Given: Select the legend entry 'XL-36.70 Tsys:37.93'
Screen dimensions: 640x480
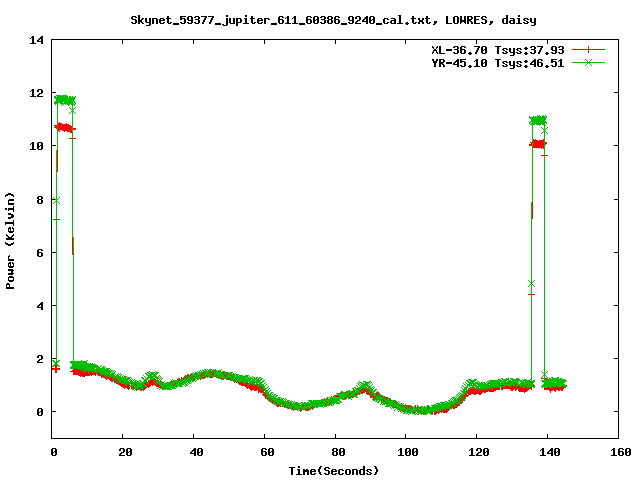Looking at the screenshot, I should pyautogui.click(x=498, y=50).
